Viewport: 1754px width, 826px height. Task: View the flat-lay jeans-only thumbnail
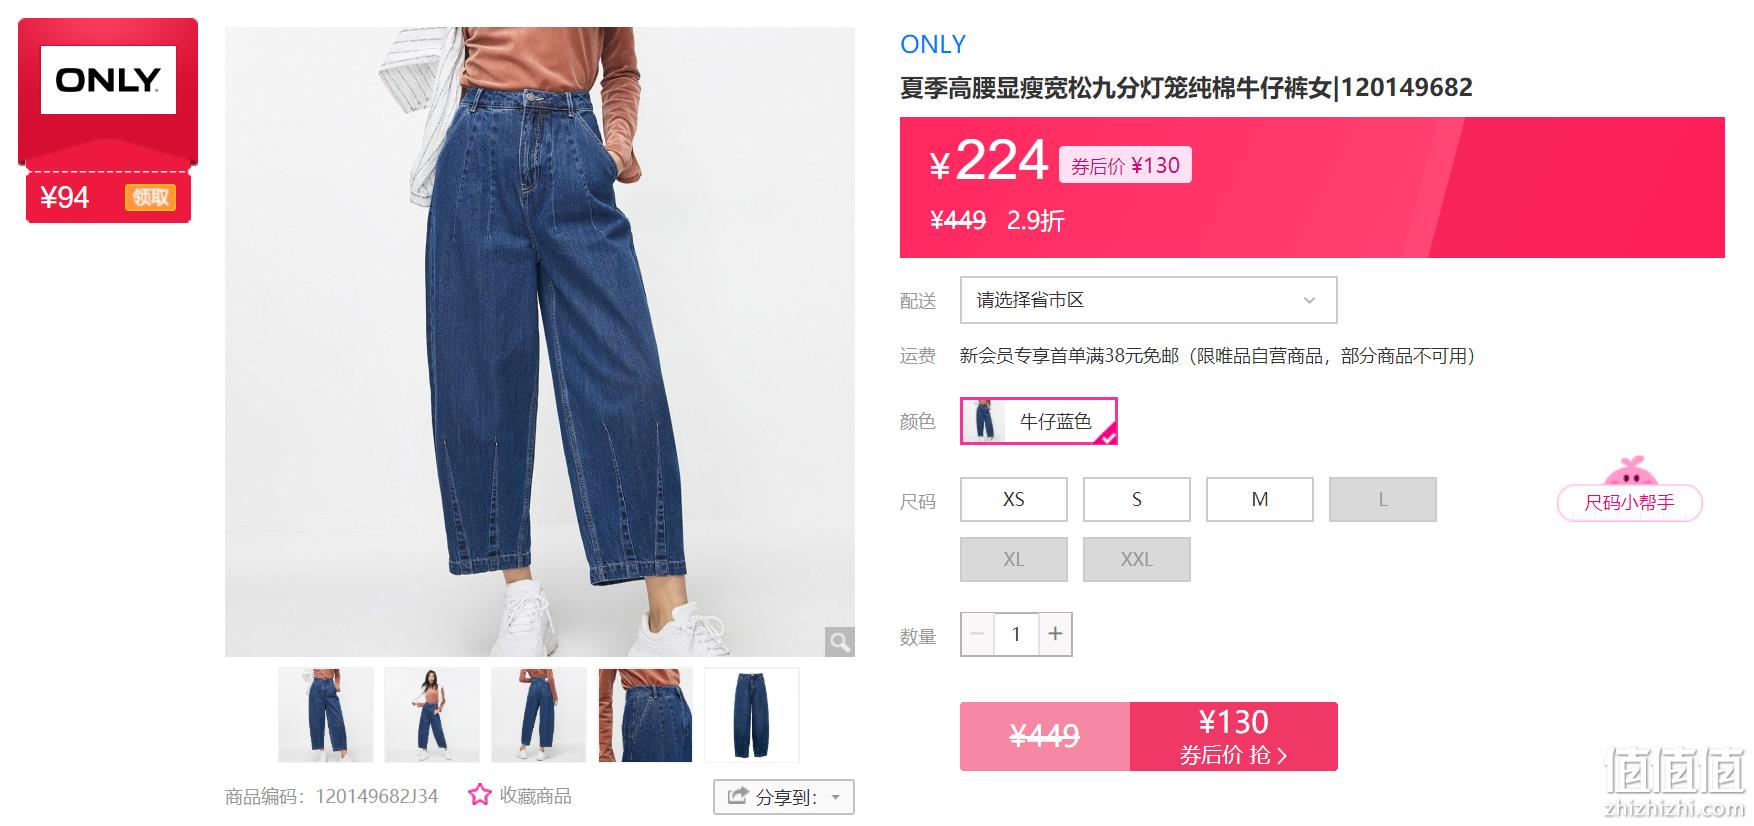click(752, 715)
